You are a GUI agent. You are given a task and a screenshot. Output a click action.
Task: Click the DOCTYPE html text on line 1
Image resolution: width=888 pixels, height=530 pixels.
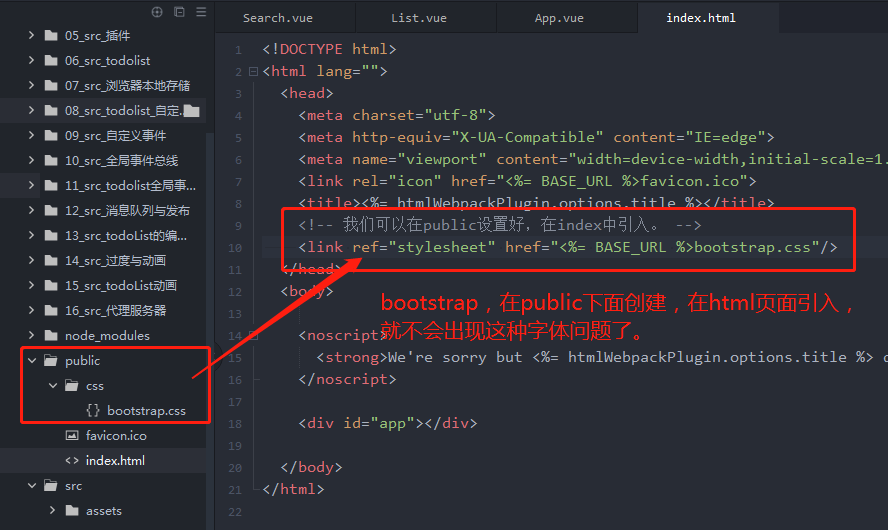point(329,49)
